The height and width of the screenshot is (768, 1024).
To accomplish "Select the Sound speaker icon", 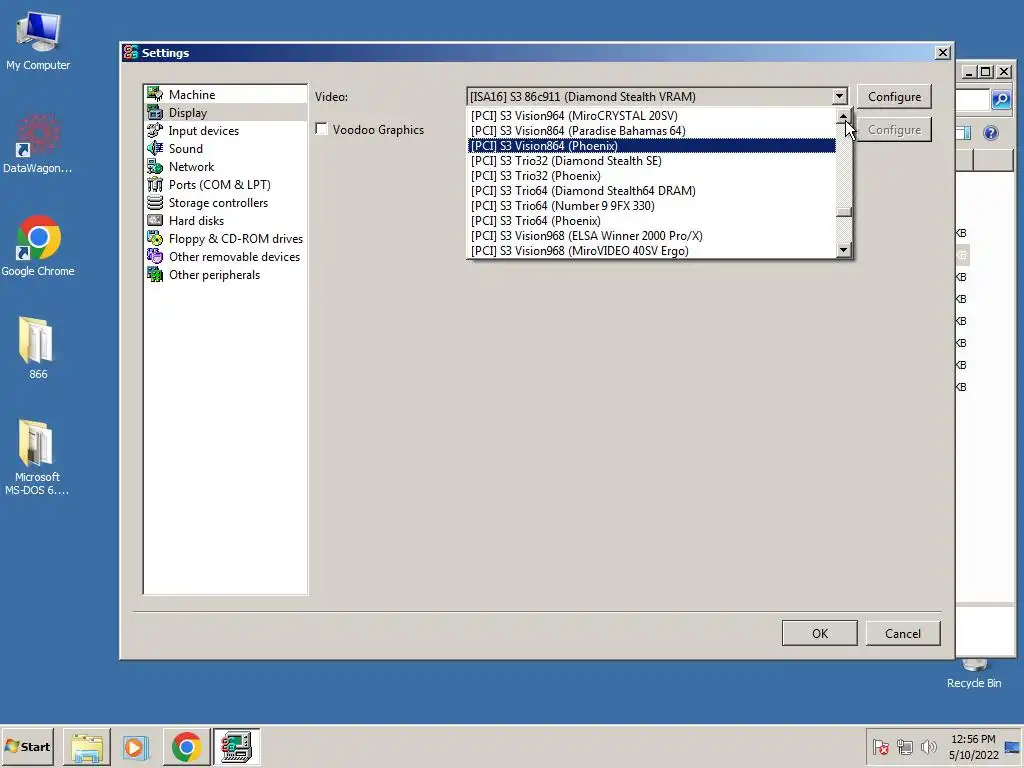I will pos(155,148).
